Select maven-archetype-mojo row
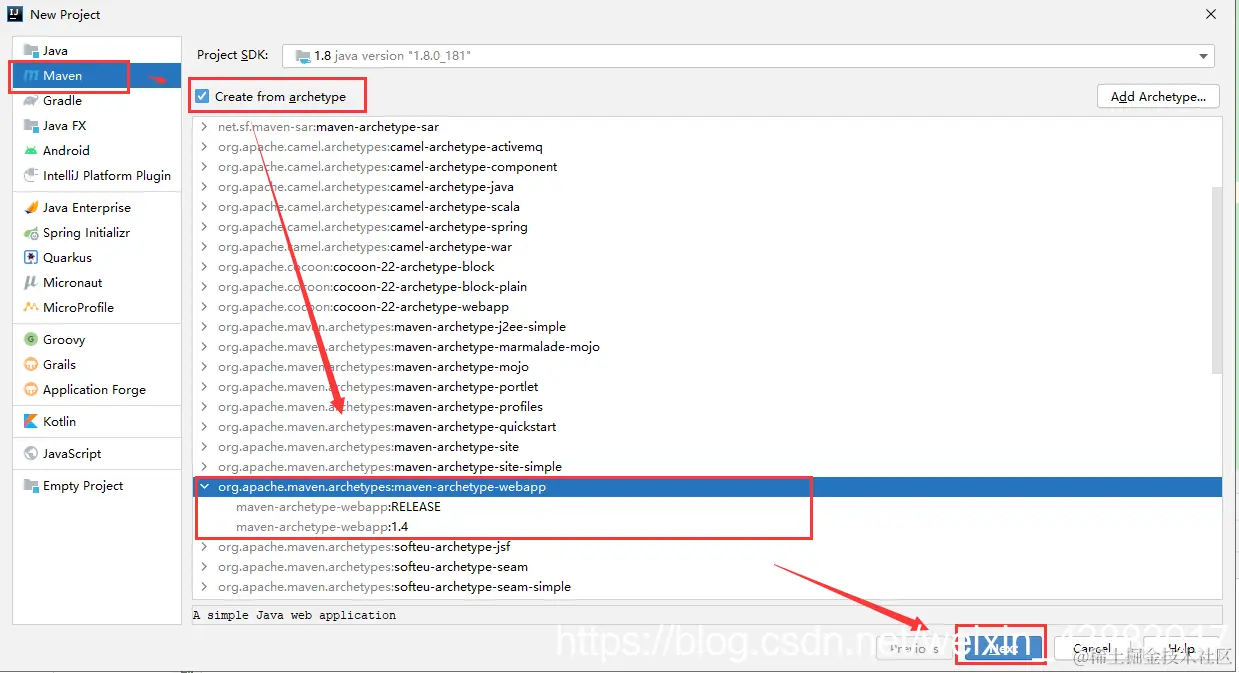 click(x=708, y=367)
